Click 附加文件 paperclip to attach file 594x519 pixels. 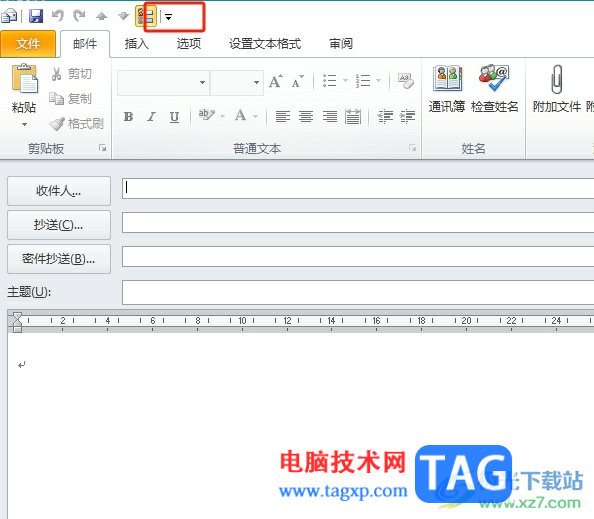pyautogui.click(x=556, y=89)
